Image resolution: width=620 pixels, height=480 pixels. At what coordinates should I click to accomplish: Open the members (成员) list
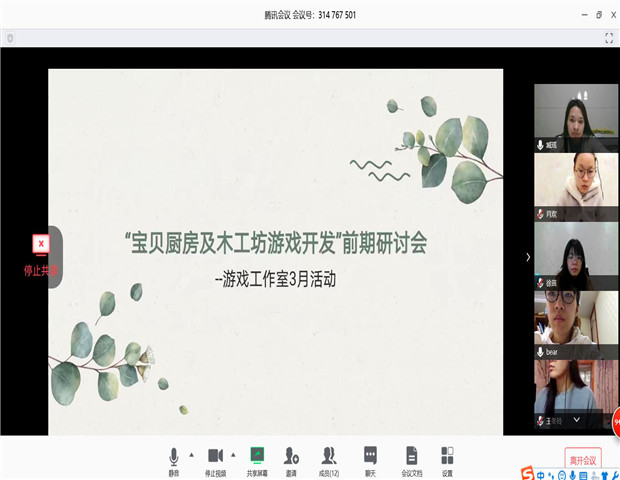click(x=329, y=458)
